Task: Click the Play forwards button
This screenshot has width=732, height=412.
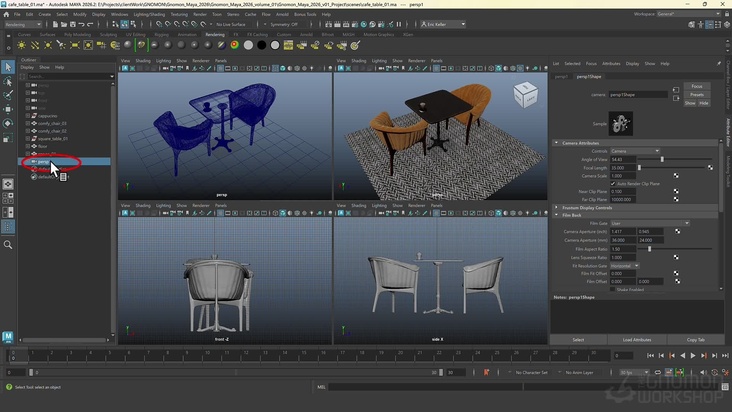Action: pos(693,355)
